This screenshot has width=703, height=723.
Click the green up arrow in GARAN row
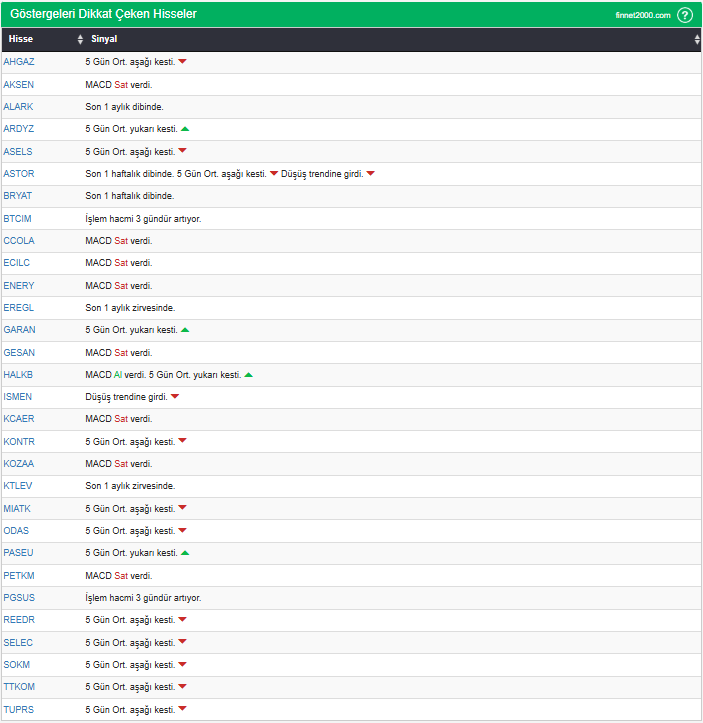click(185, 330)
